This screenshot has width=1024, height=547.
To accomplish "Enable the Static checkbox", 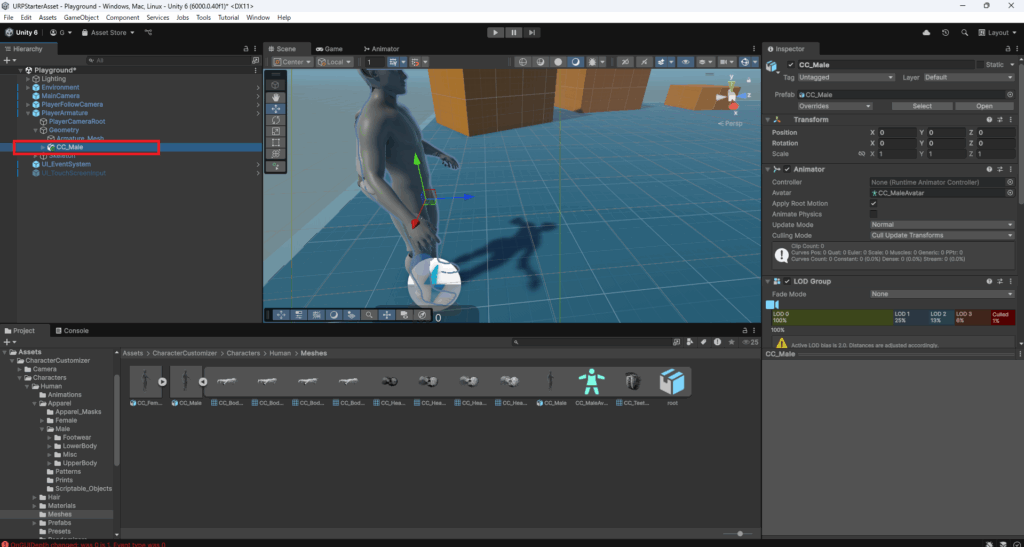I will (980, 65).
